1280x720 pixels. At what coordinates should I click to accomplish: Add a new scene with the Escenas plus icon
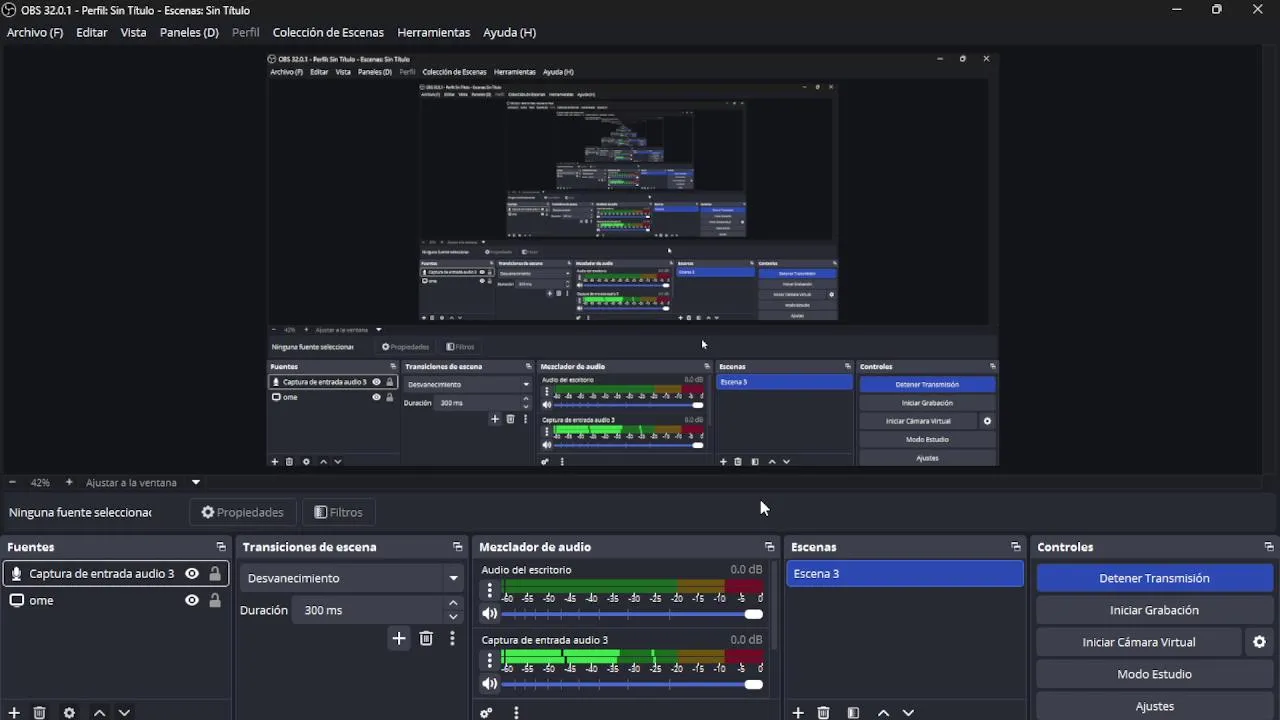click(x=798, y=713)
